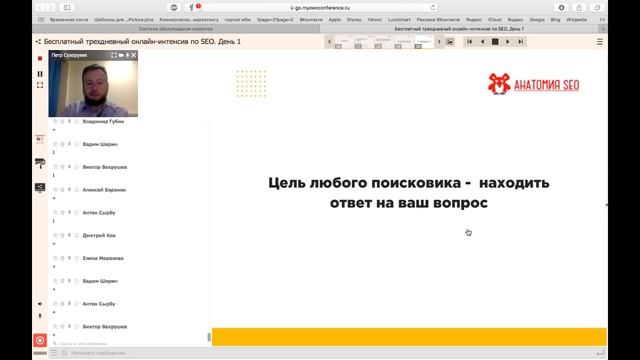
Task: Toggle fullscreen mode from the left sidebar
Action: pyautogui.click(x=40, y=85)
